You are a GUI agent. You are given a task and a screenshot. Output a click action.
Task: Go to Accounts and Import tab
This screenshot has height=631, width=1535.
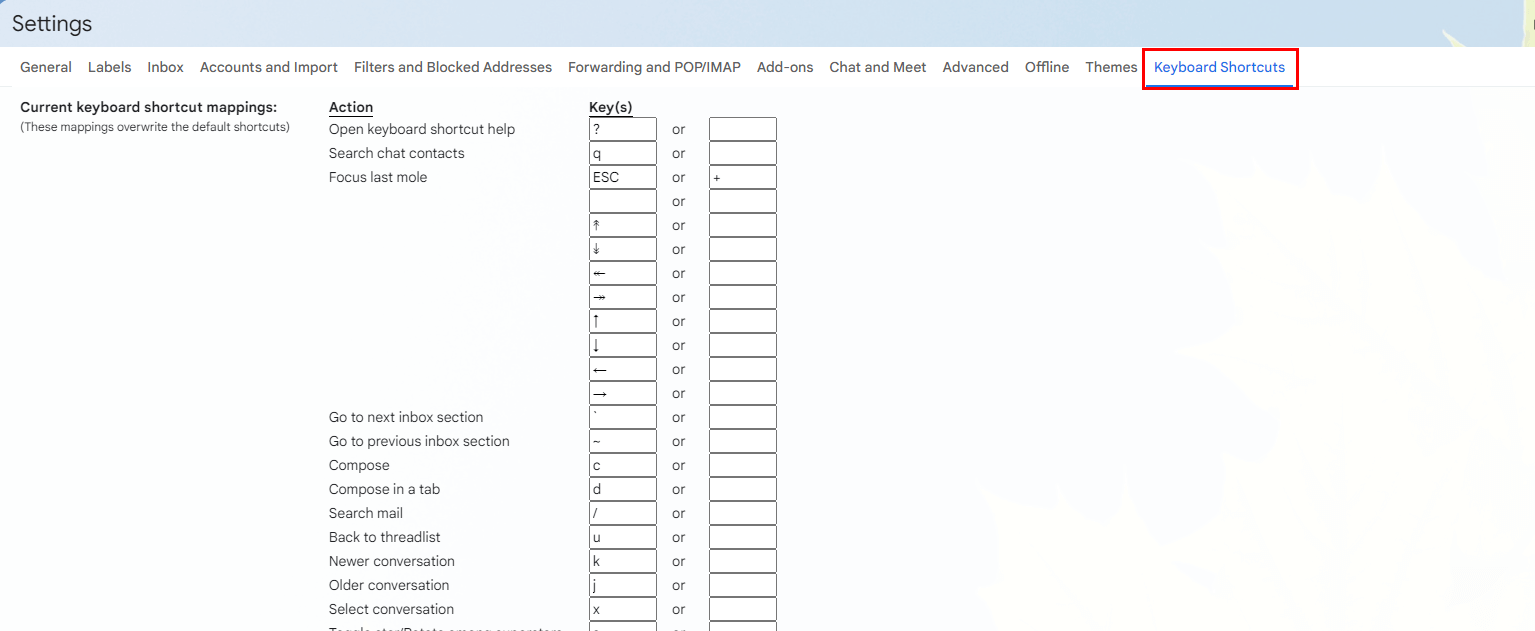[x=269, y=67]
